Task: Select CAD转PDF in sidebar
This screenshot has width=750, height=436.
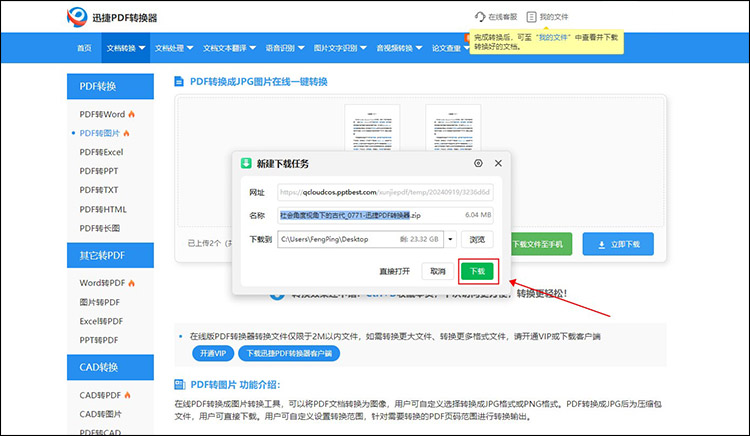Action: (100, 395)
